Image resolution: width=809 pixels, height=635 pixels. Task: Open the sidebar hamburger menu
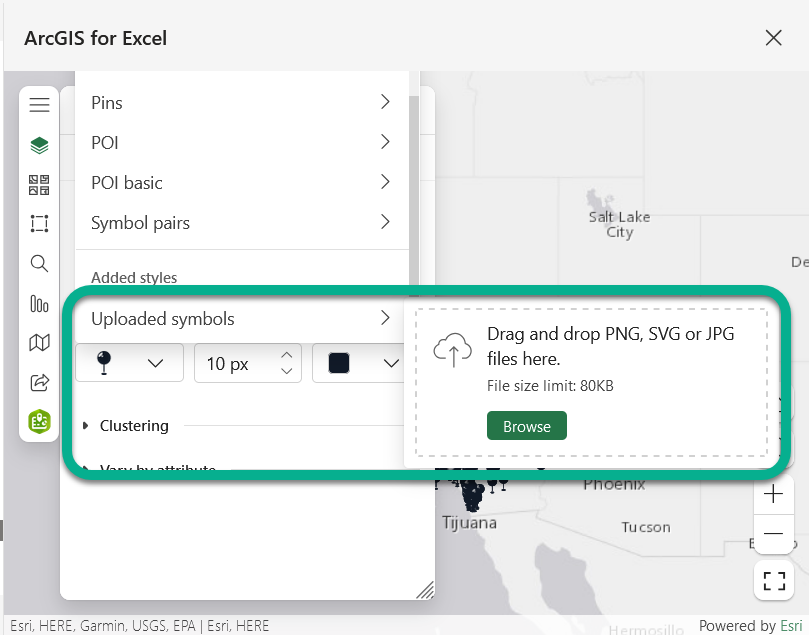click(39, 103)
